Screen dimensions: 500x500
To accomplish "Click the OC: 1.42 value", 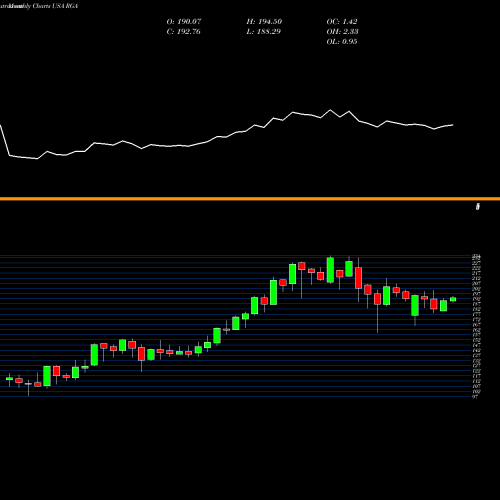I will tap(342, 22).
